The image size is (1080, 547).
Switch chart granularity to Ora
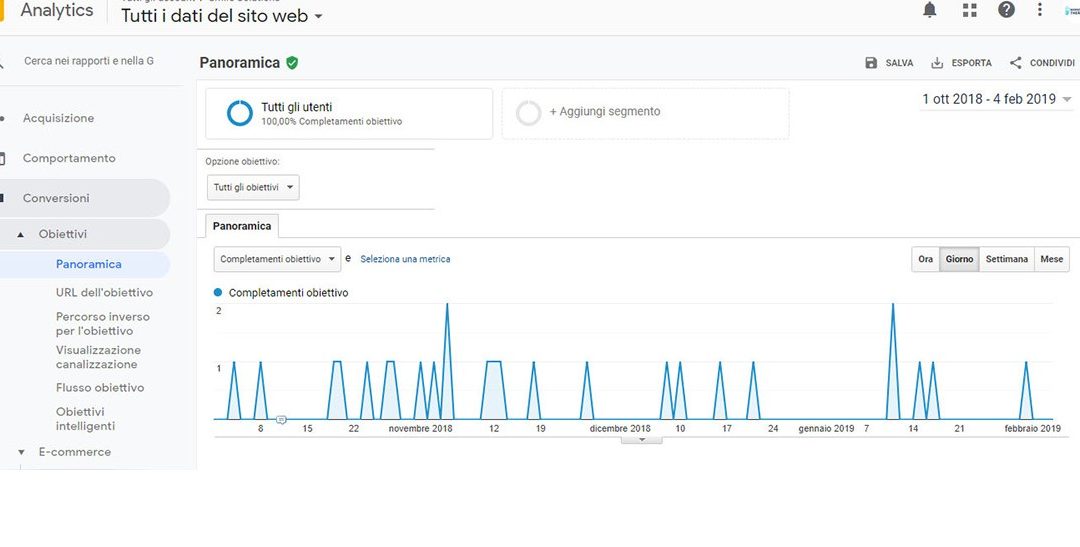click(926, 259)
